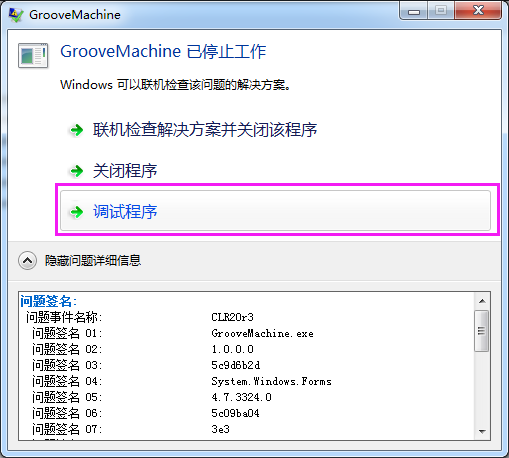Image resolution: width=509 pixels, height=458 pixels.
Task: Click the details box scrollbar thumb
Action: (x=482, y=331)
